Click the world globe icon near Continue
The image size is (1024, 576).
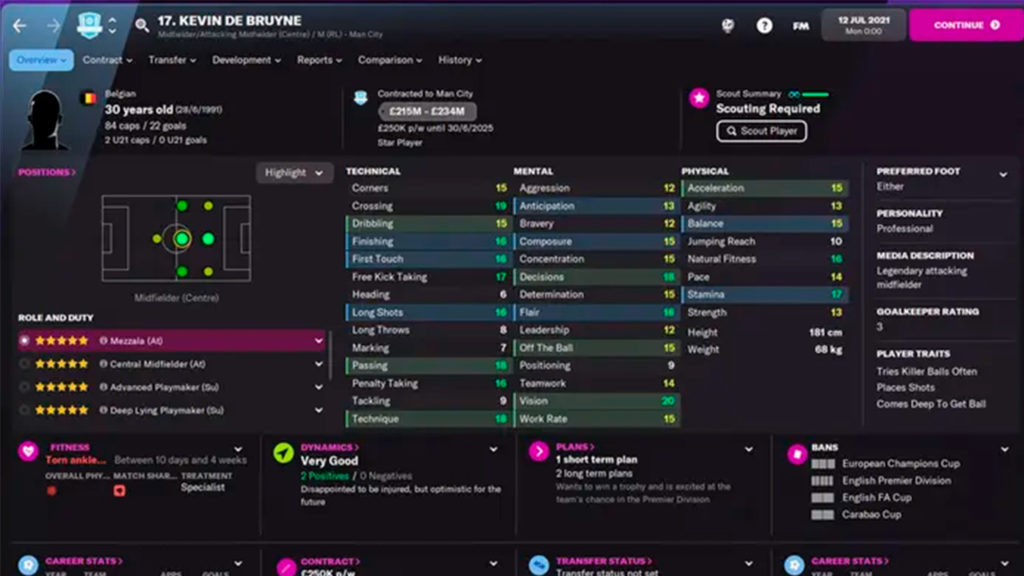point(727,23)
